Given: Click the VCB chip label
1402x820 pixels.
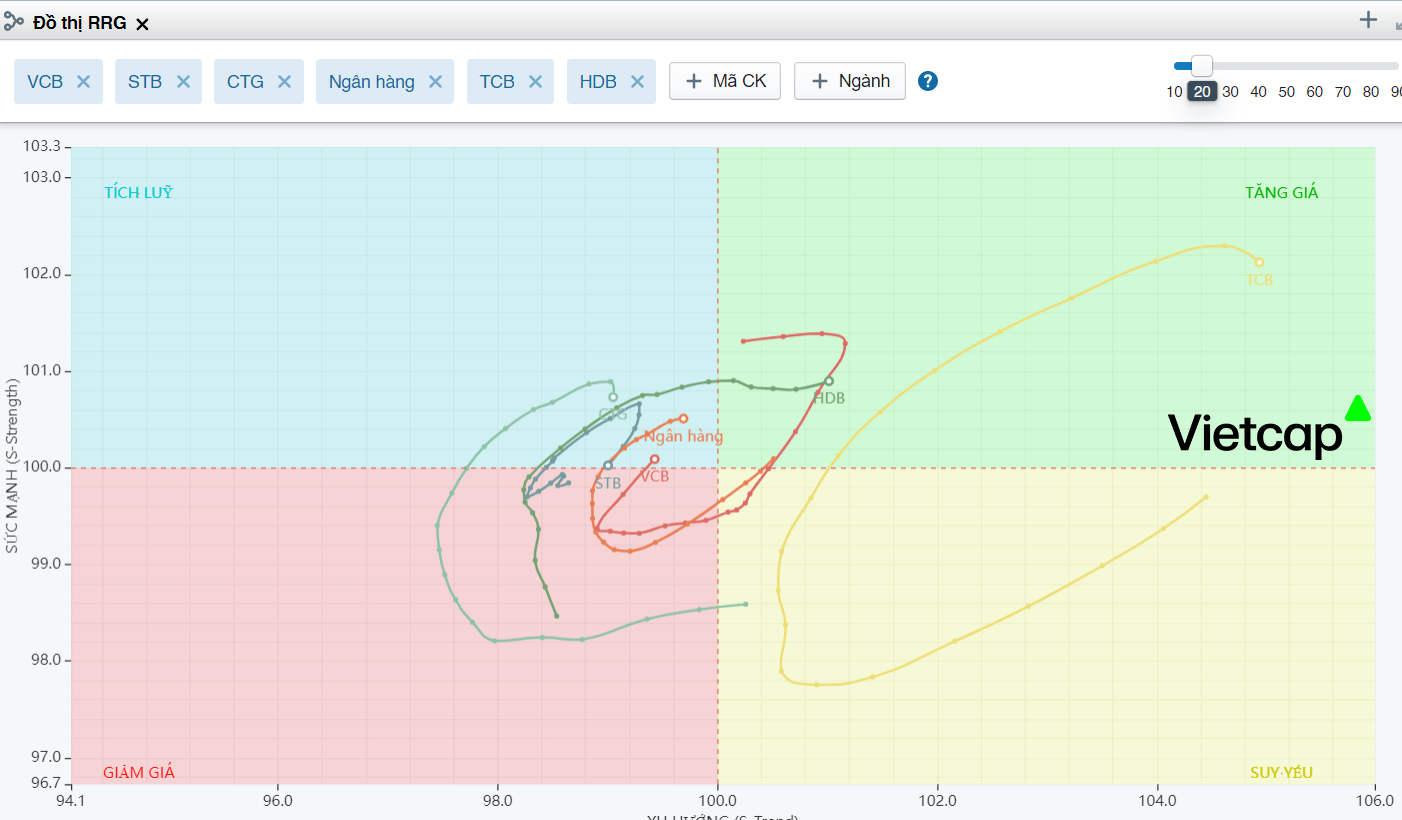Looking at the screenshot, I should click(45, 82).
